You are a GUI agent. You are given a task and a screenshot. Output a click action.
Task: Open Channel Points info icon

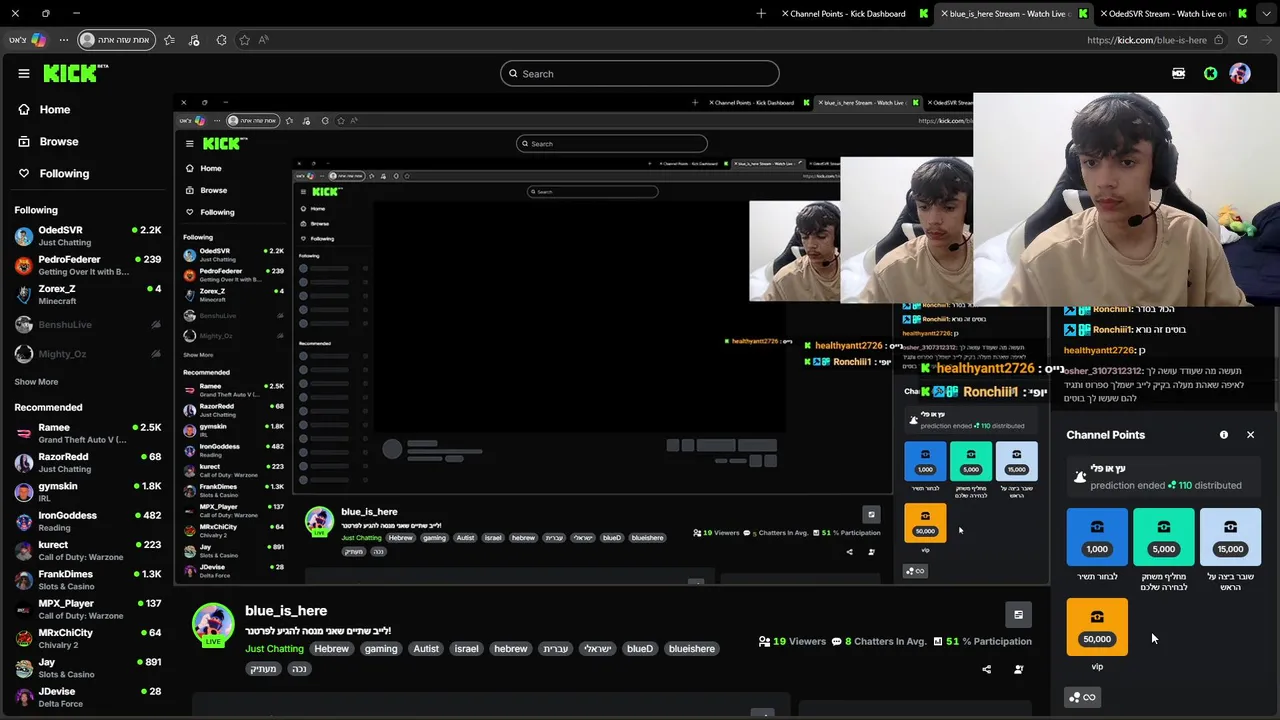tap(1224, 435)
